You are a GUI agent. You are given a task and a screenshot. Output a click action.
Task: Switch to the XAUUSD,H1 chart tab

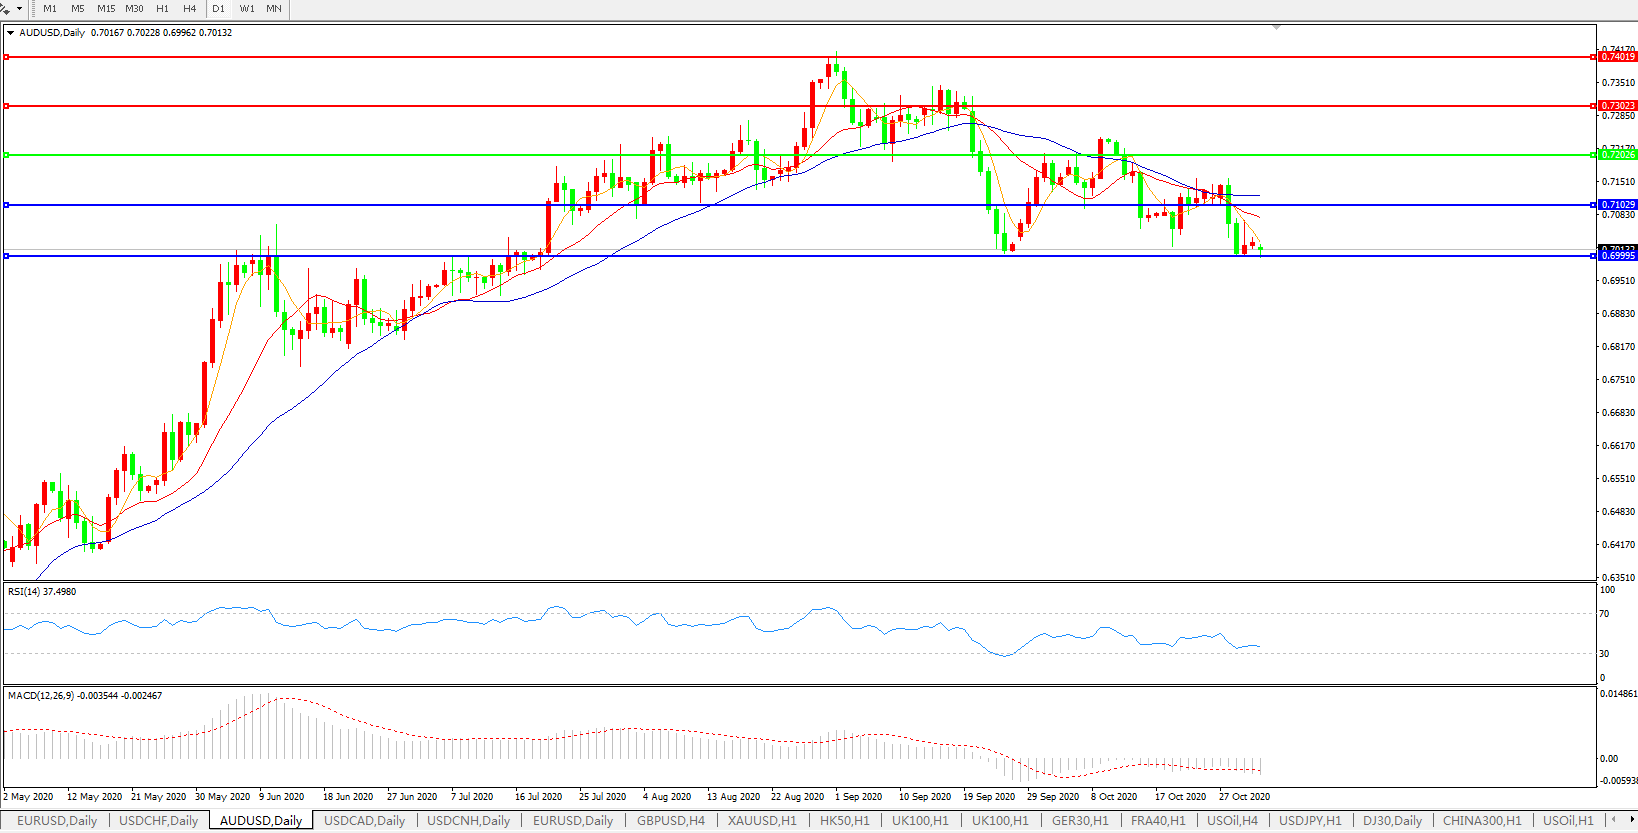pyautogui.click(x=762, y=821)
